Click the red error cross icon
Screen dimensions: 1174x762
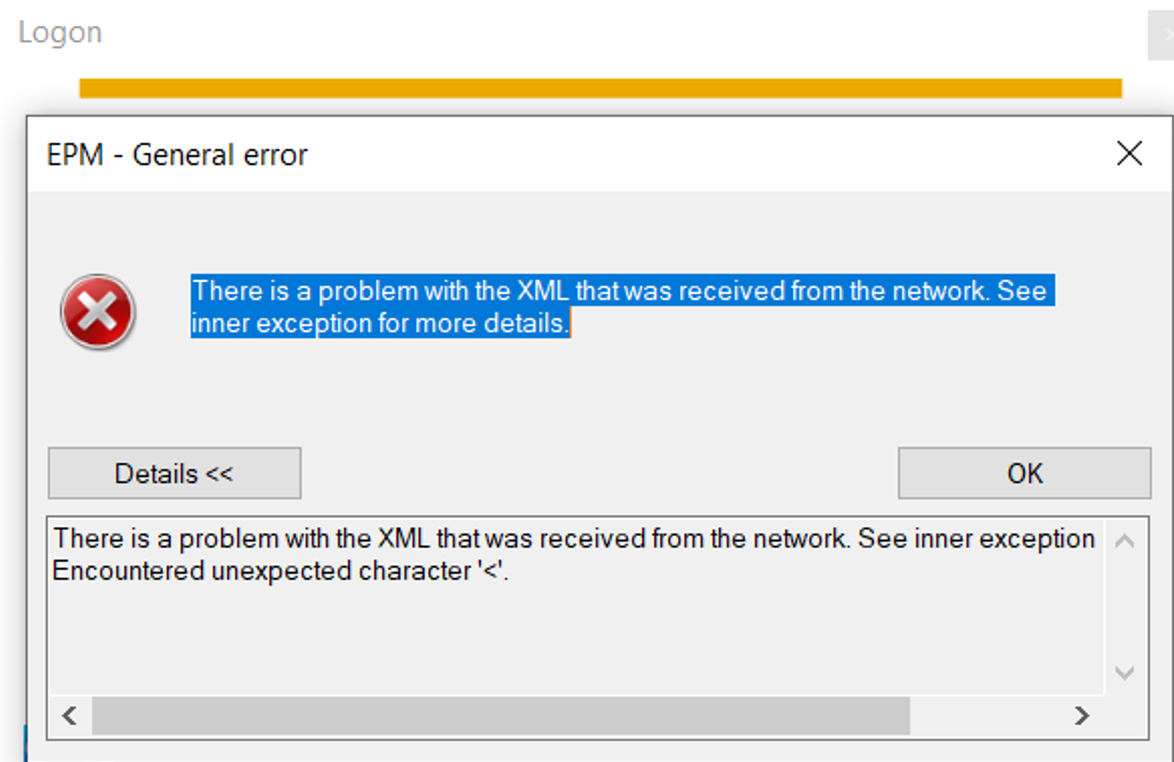[x=98, y=311]
